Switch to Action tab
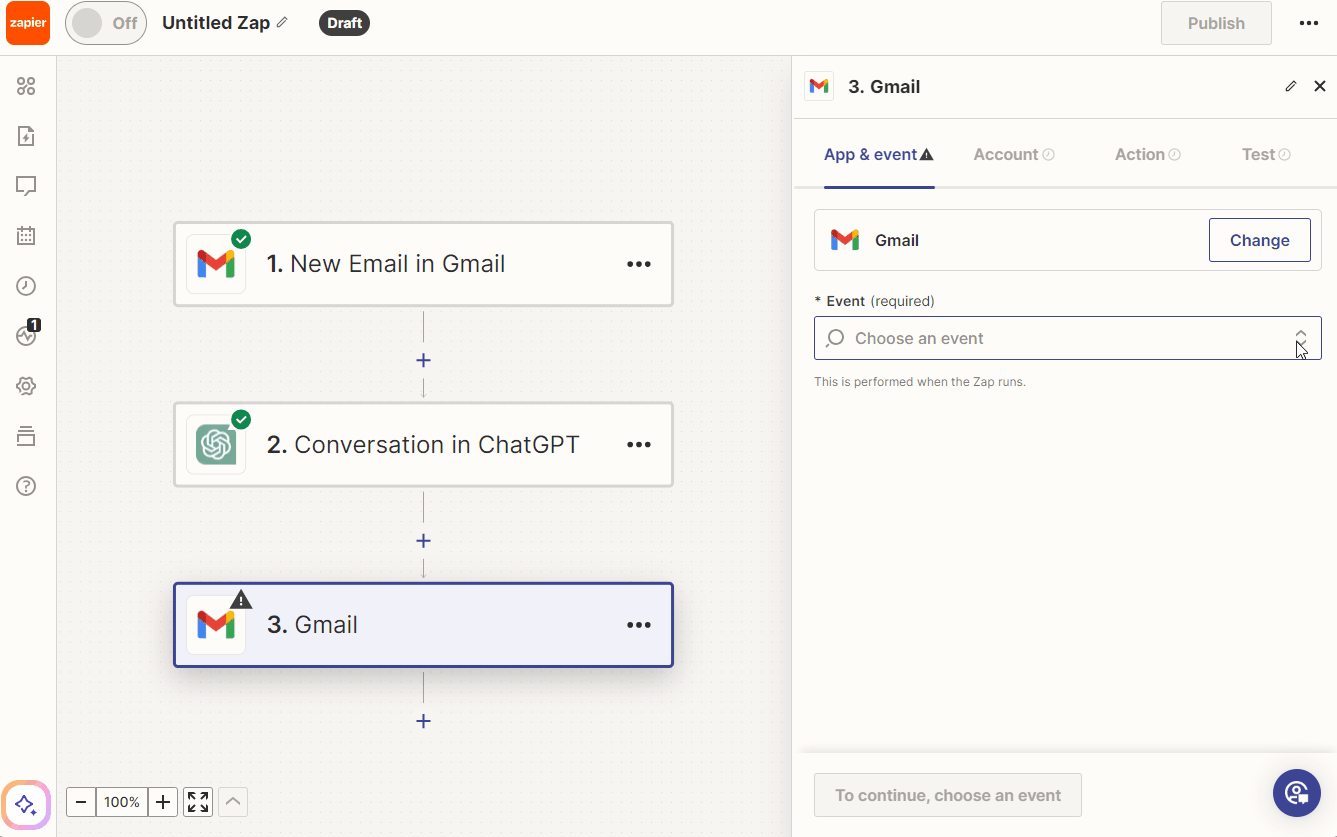 tap(1148, 155)
